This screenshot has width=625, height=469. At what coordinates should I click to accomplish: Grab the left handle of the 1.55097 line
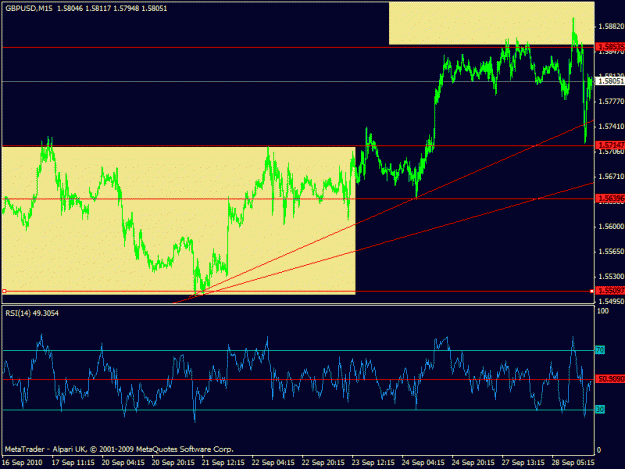pos(4,291)
